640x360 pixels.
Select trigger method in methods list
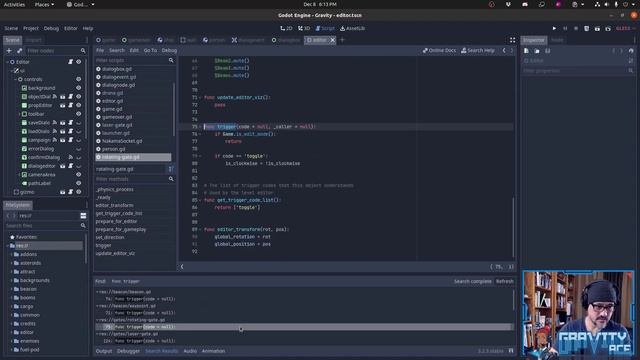[x=103, y=245]
